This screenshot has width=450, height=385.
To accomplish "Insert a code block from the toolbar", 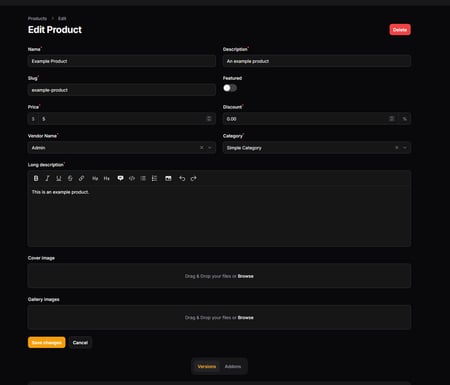I will (132, 178).
